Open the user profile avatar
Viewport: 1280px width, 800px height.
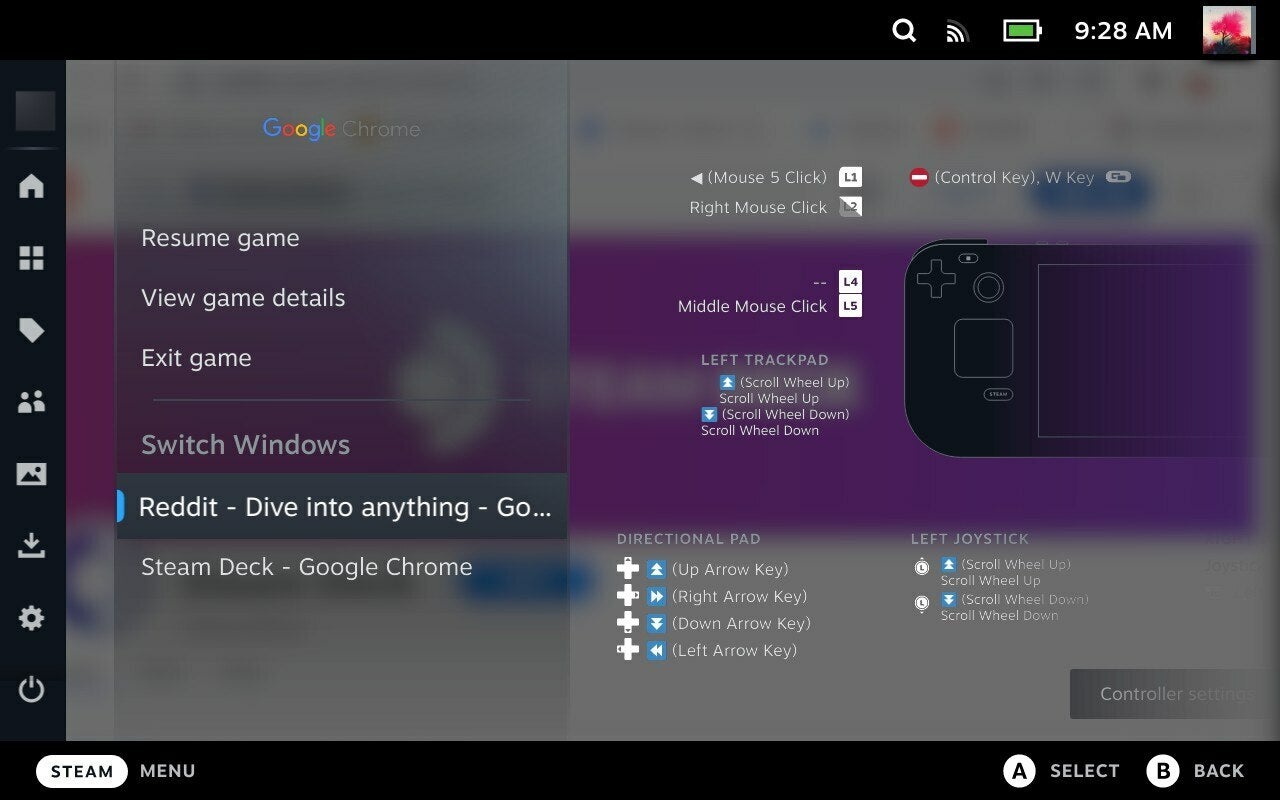point(1228,30)
